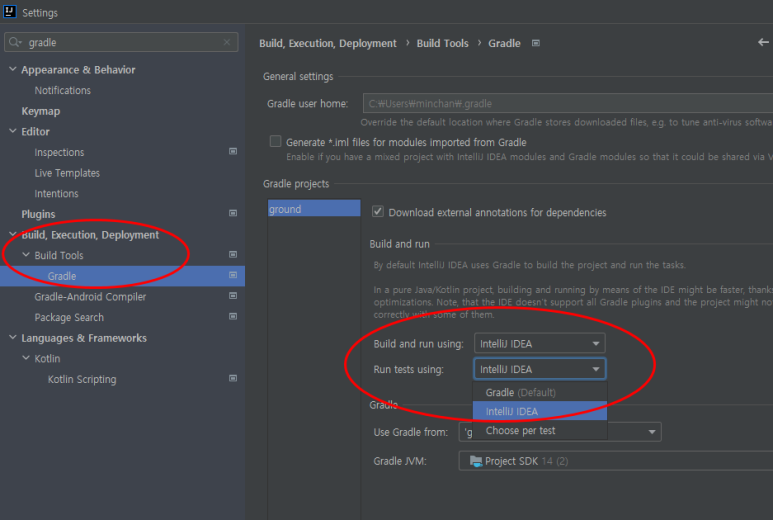Click project settings icon beside Kotlin Scripting
The image size is (773, 520).
(x=233, y=379)
